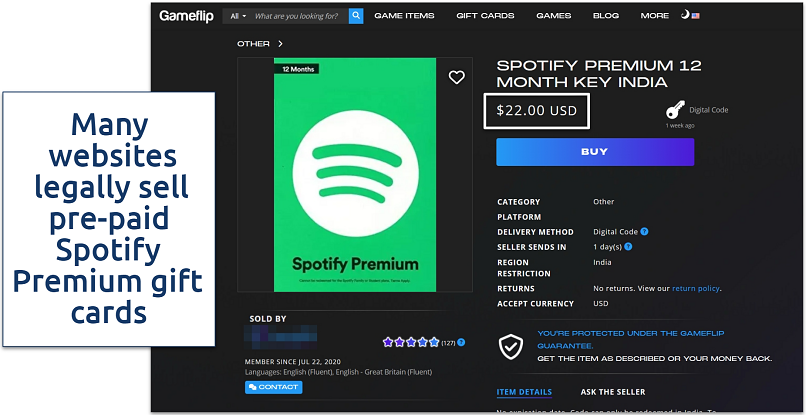Focus the search input field
This screenshot has width=806, height=415.
[298, 16]
